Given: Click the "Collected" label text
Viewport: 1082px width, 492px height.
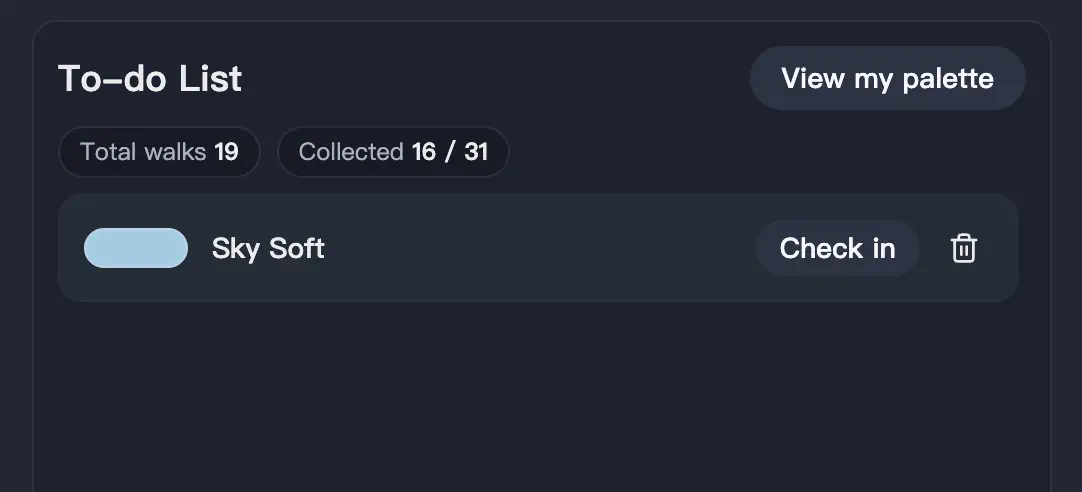Looking at the screenshot, I should (x=351, y=152).
